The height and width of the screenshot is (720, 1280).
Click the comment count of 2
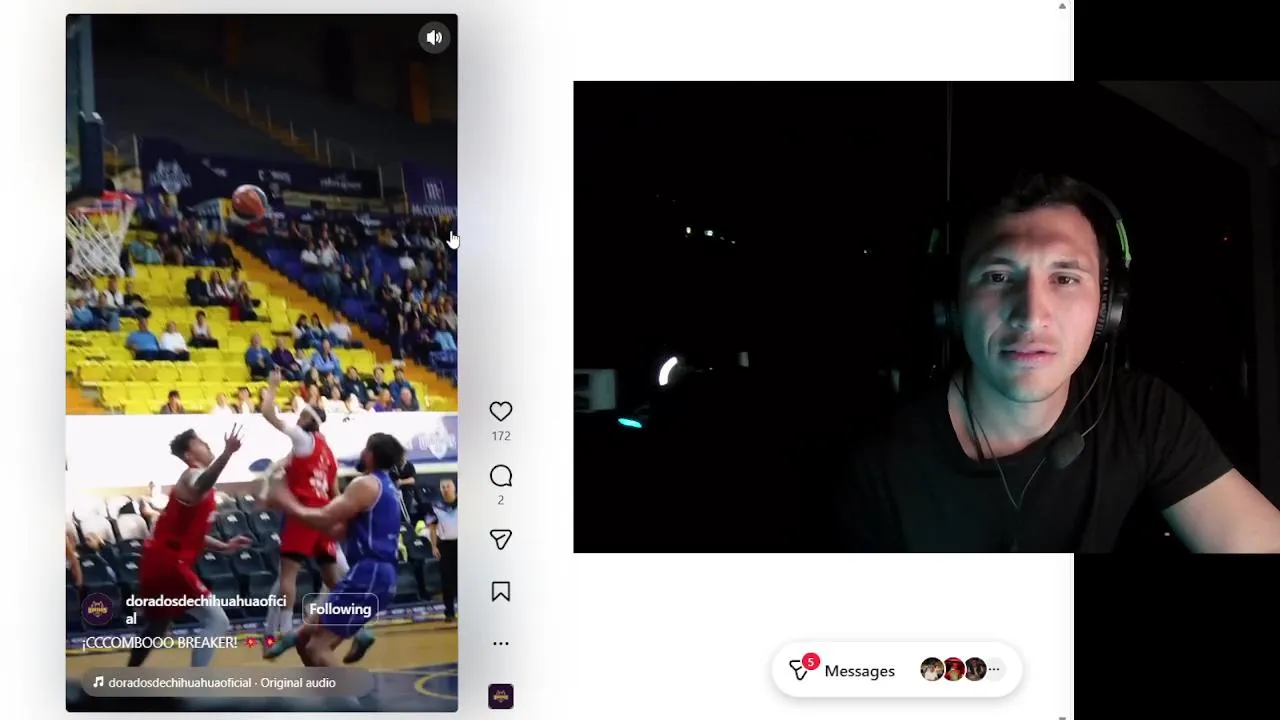pyautogui.click(x=501, y=500)
